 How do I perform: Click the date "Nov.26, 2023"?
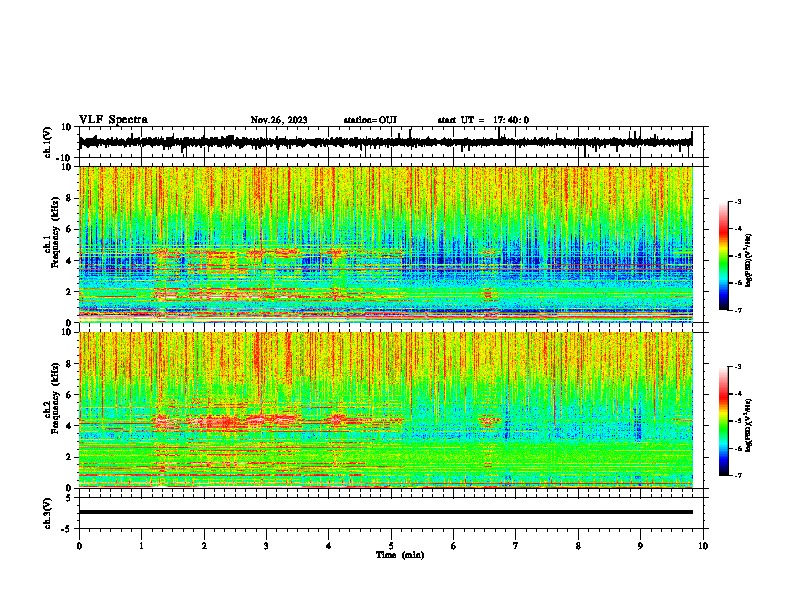(x=279, y=120)
